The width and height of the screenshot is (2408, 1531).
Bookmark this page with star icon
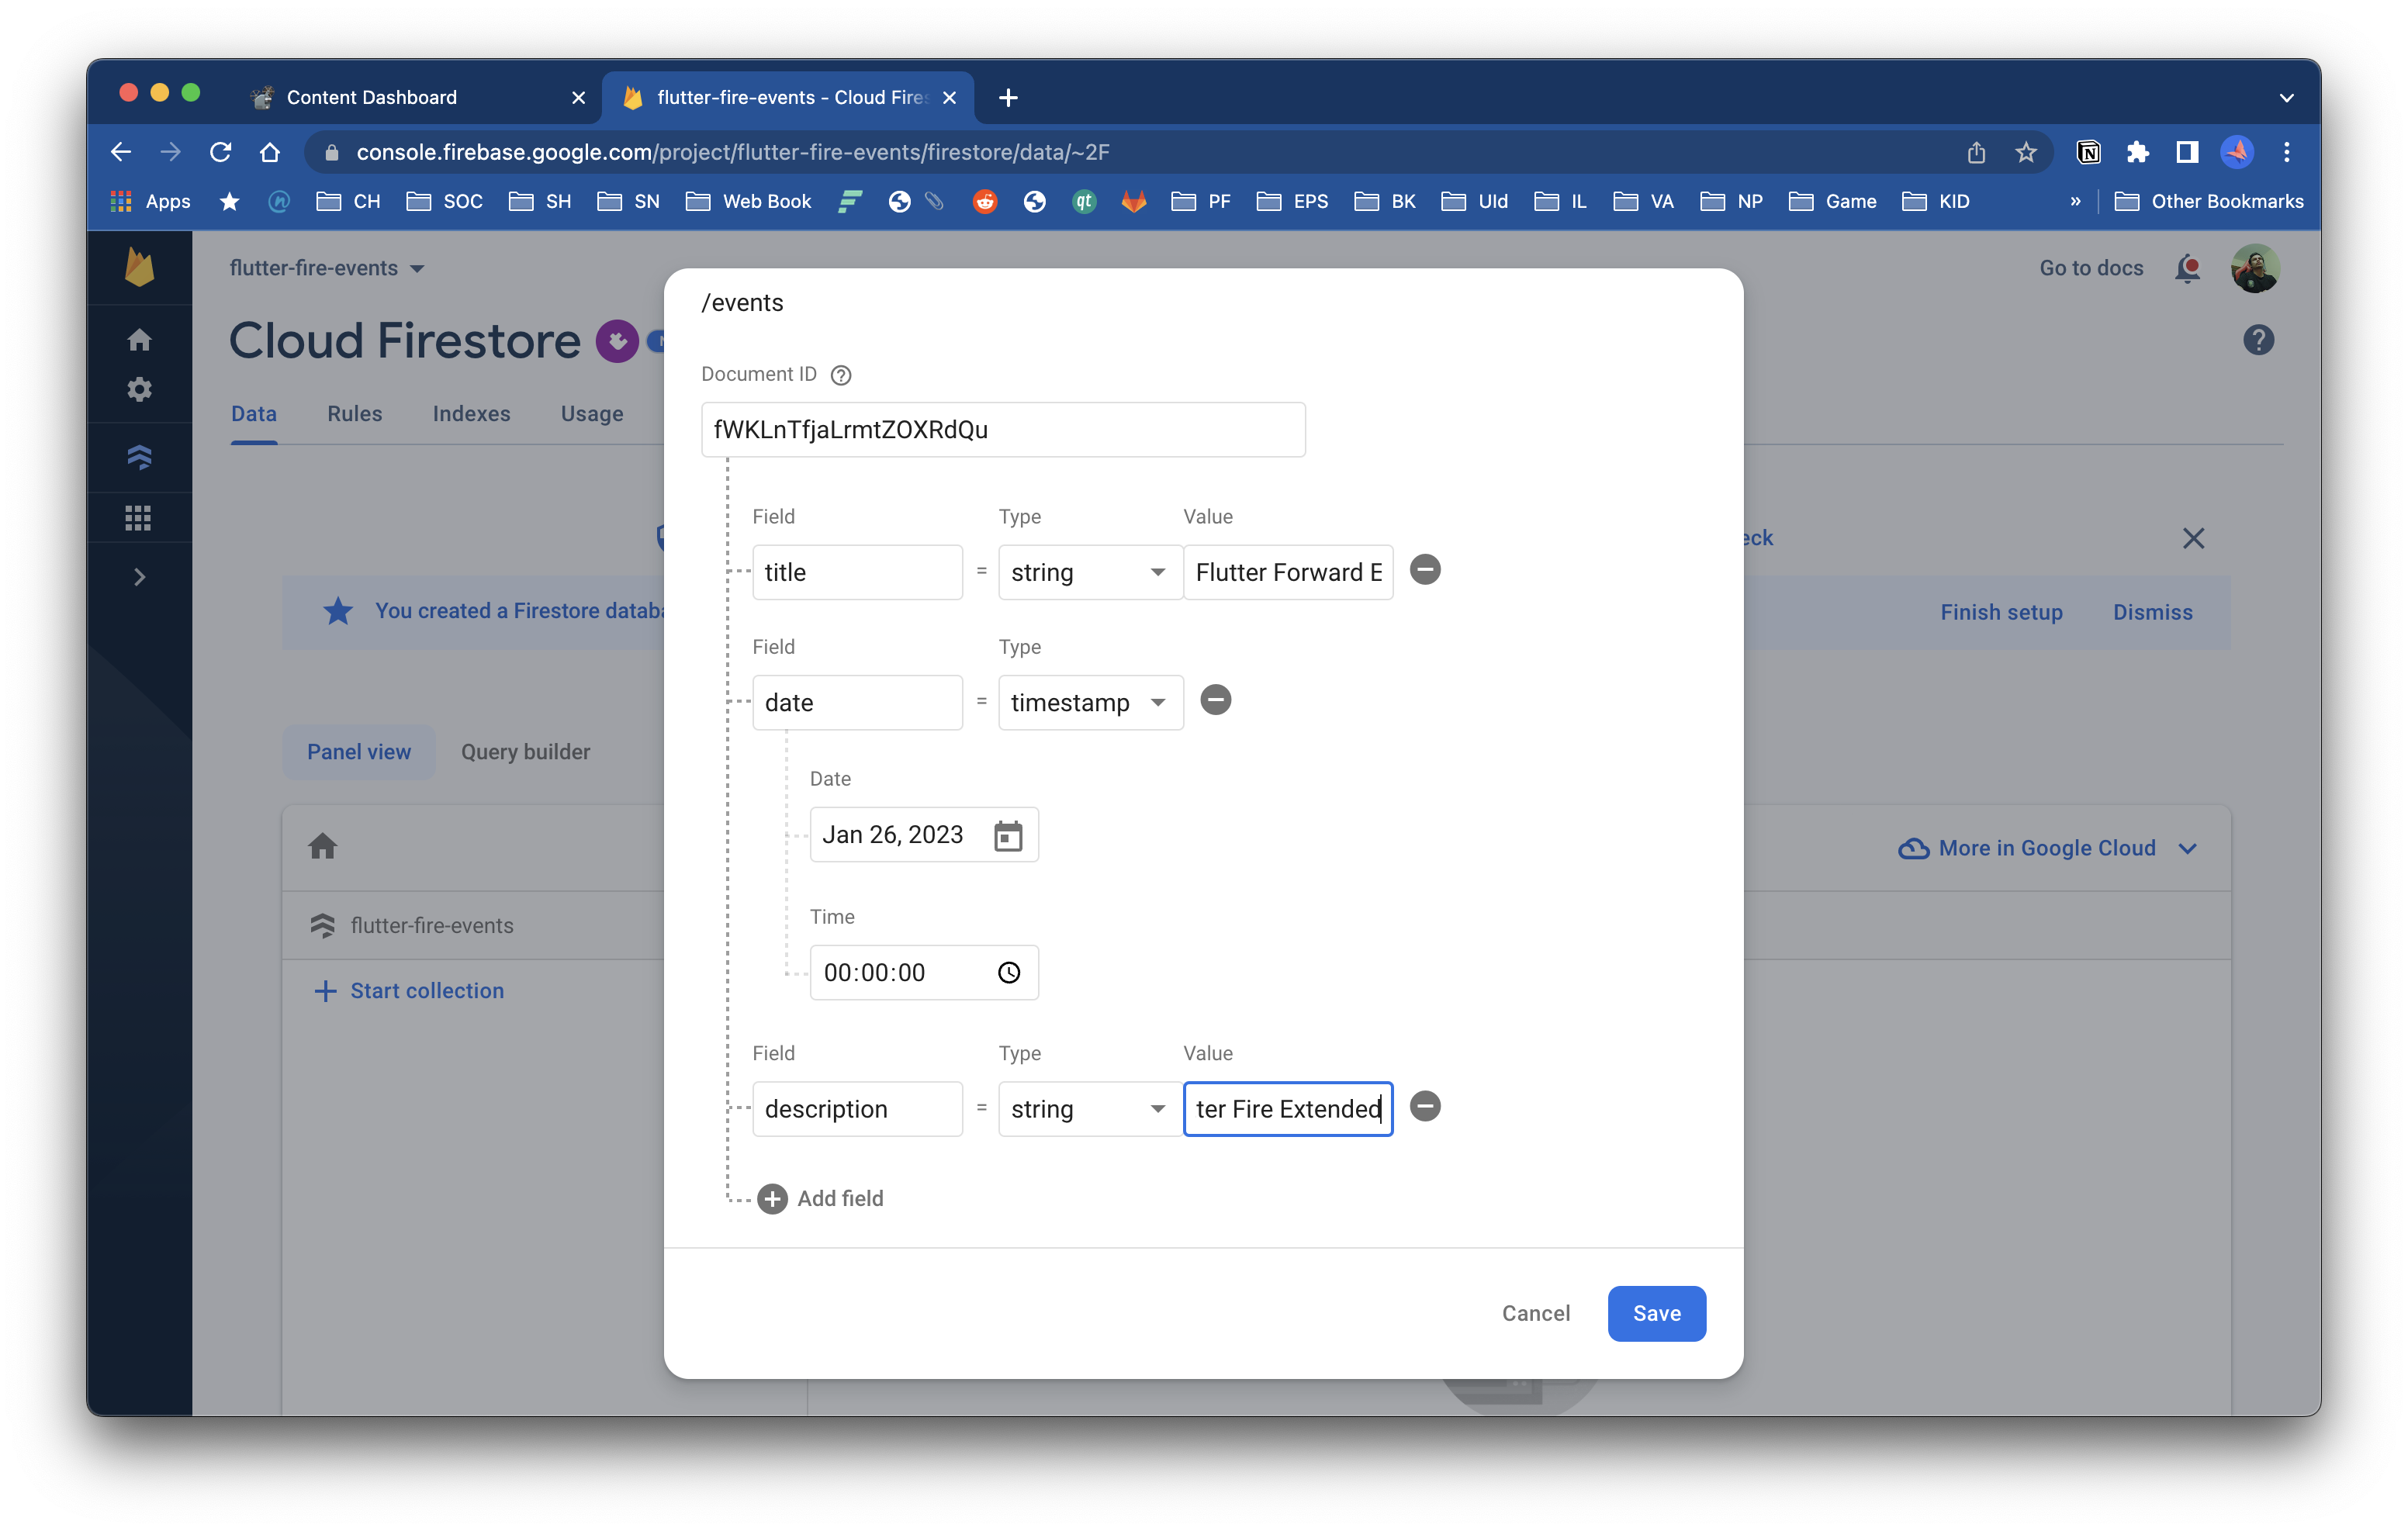2025,152
